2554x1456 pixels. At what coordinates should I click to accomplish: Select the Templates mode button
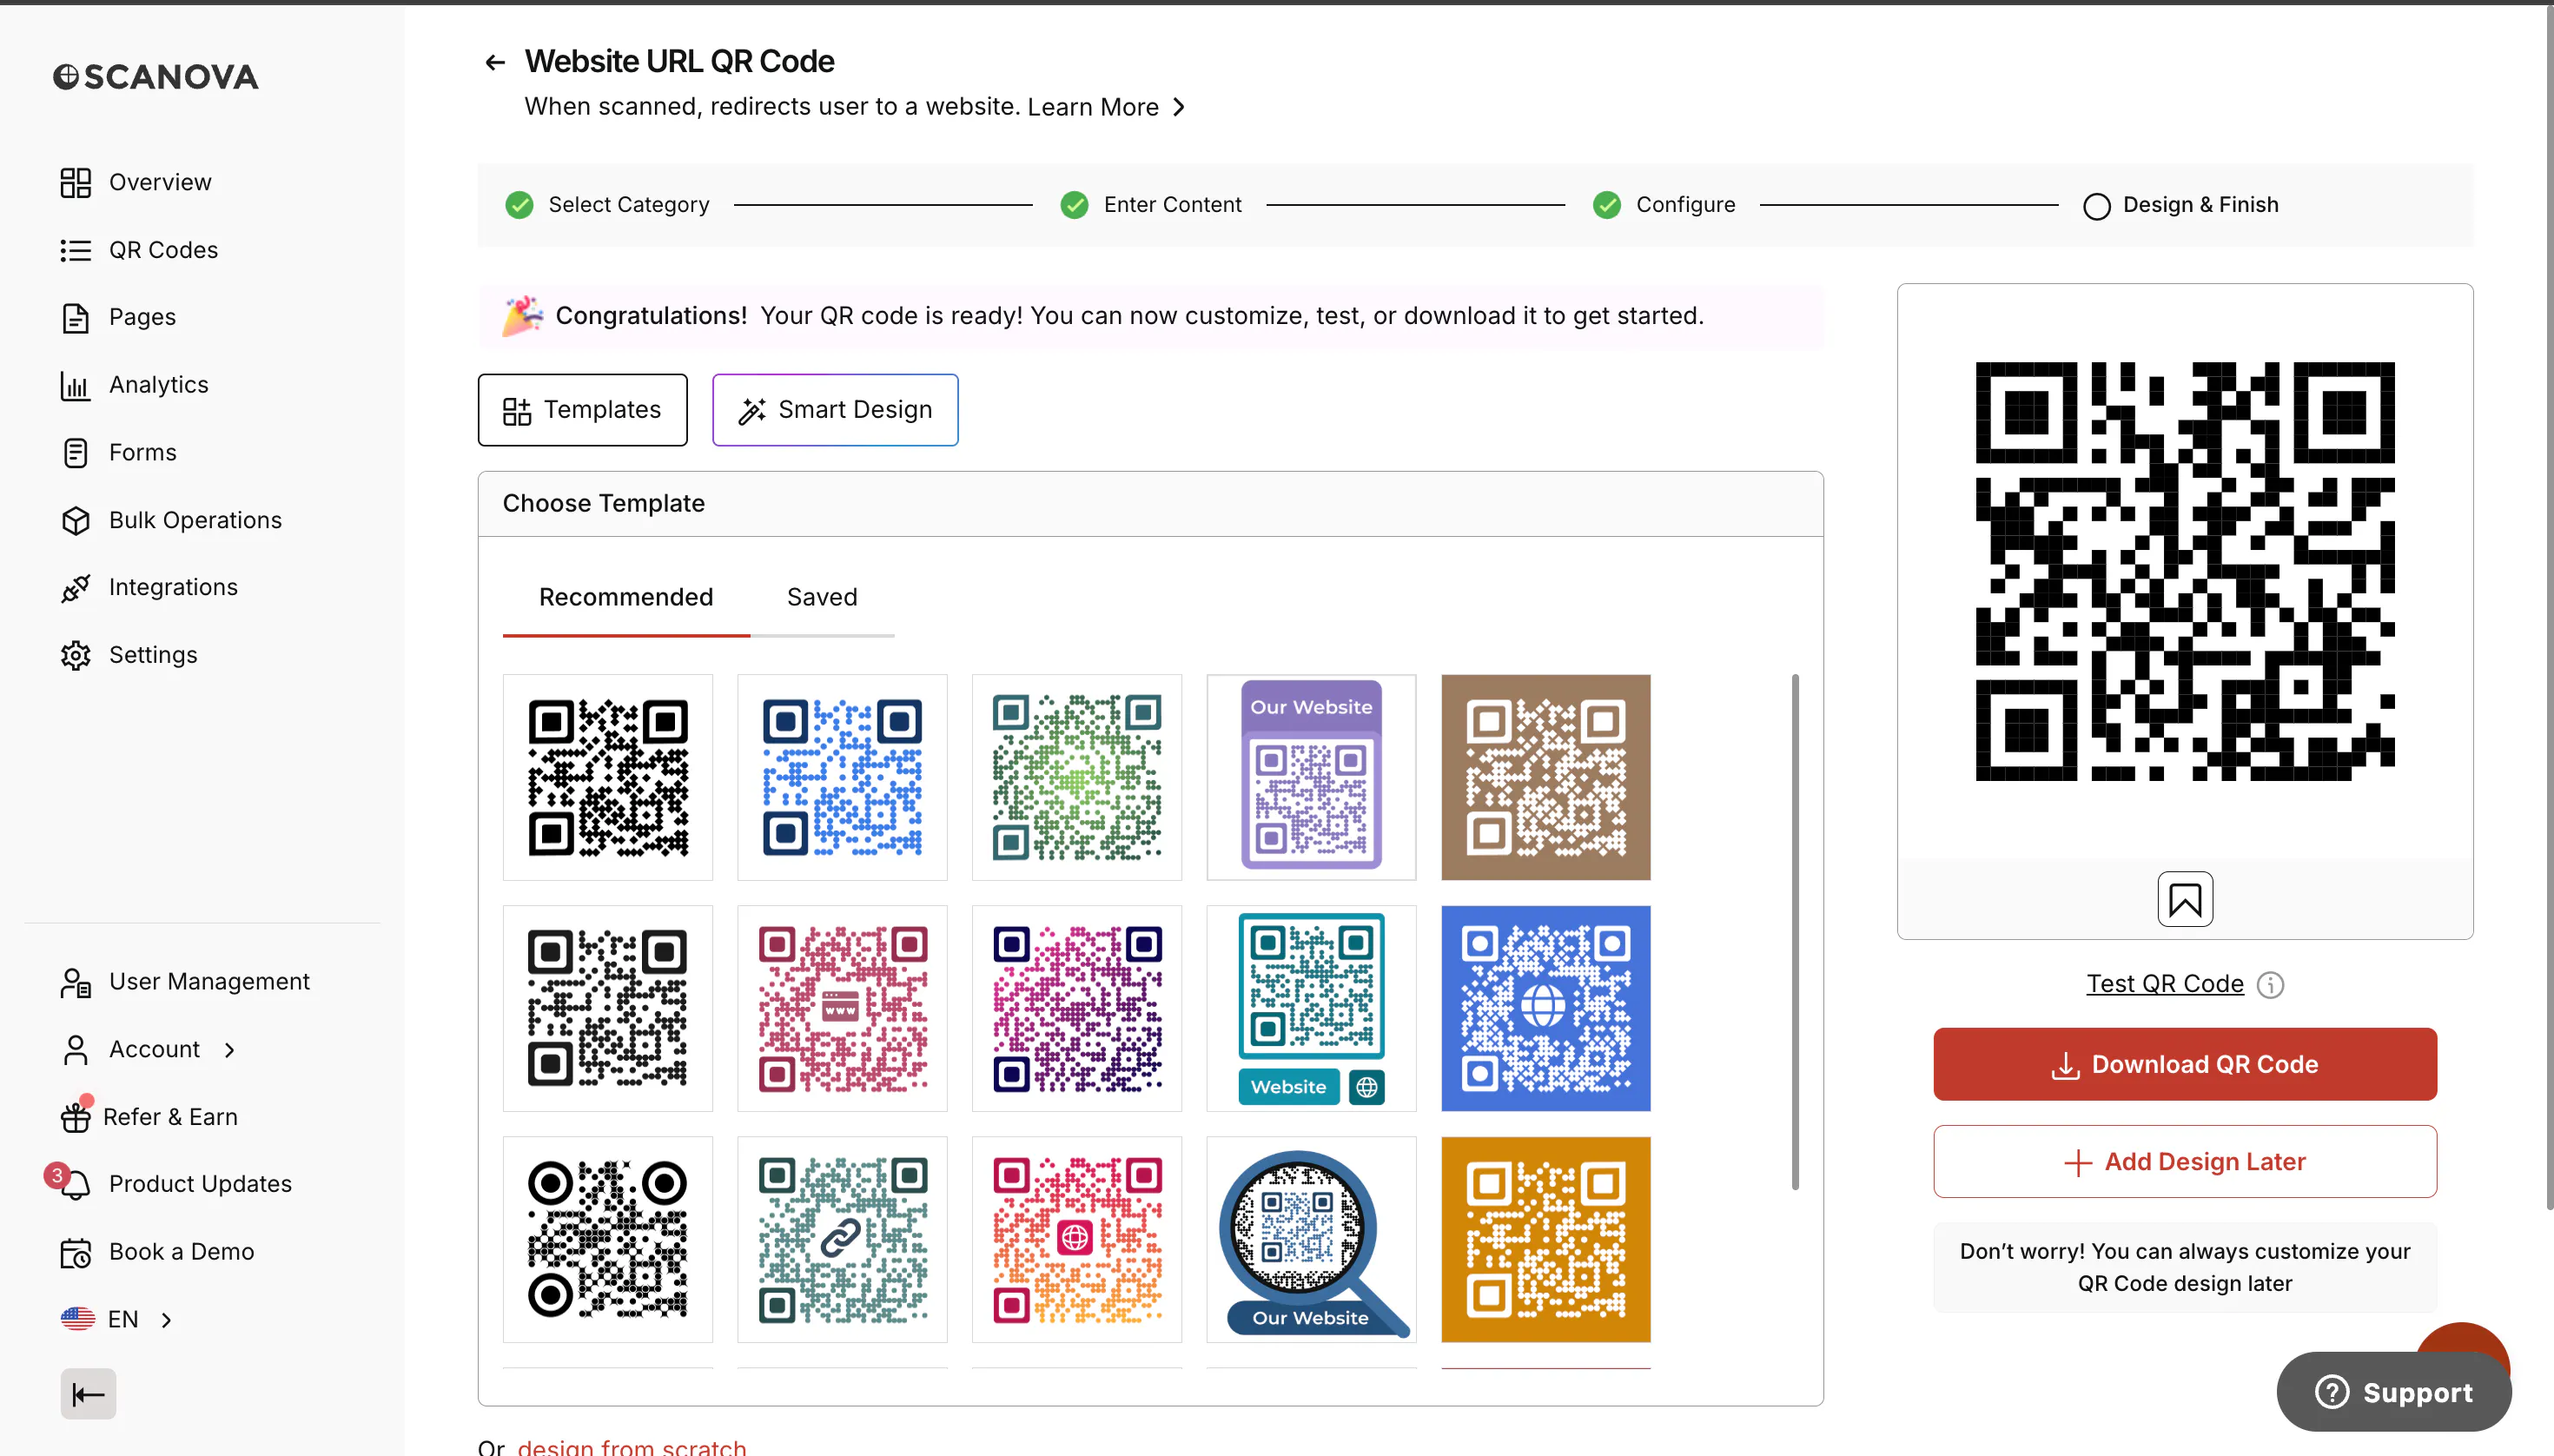[x=582, y=410]
